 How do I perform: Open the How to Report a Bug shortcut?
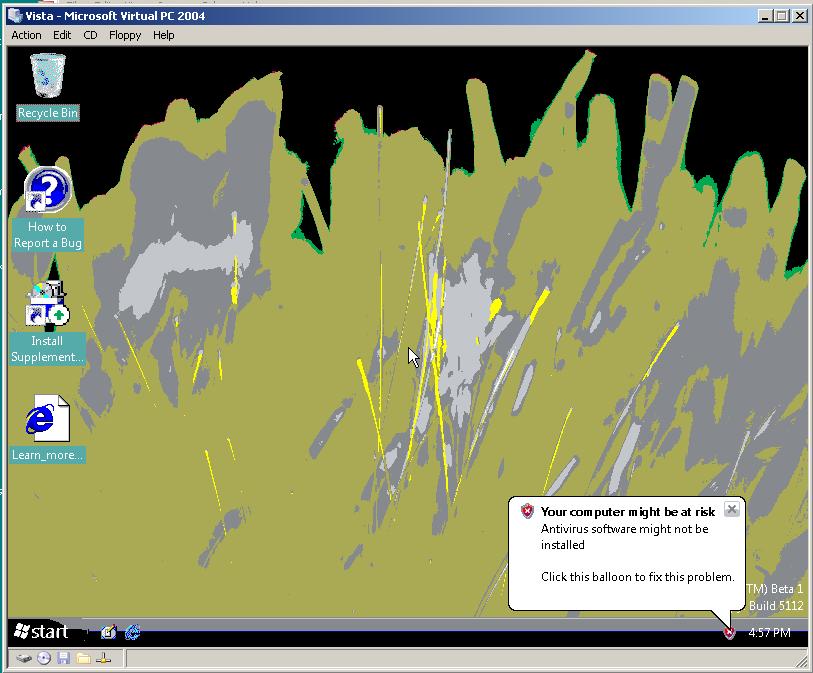[x=48, y=190]
